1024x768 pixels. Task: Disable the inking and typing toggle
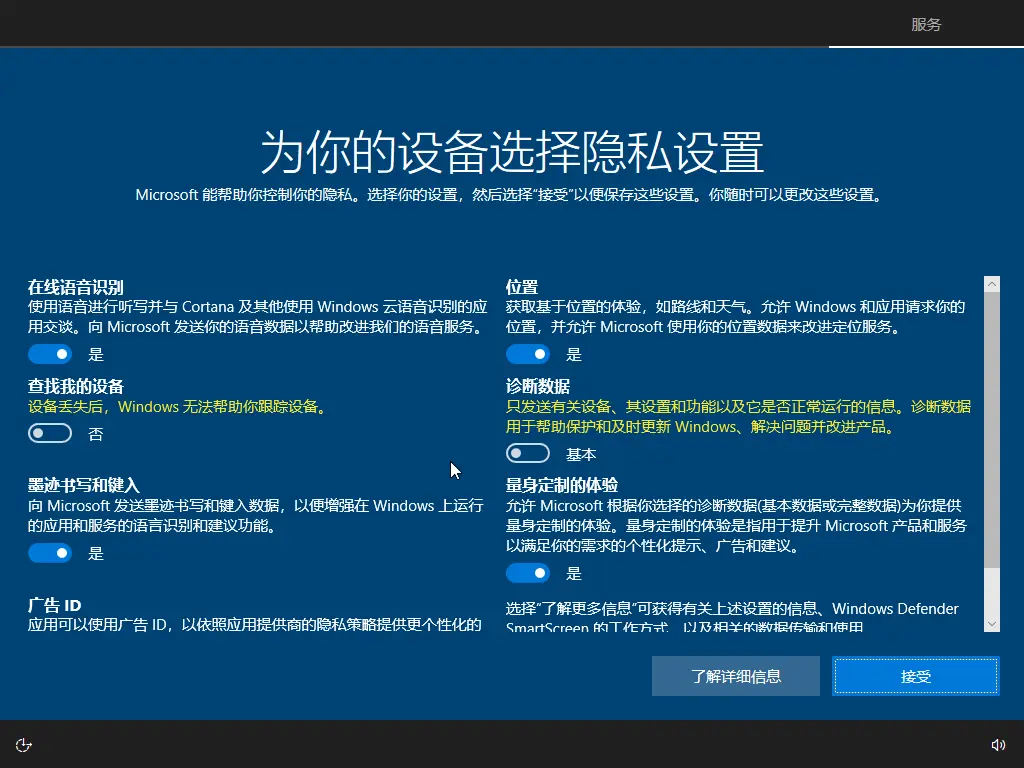(x=50, y=553)
